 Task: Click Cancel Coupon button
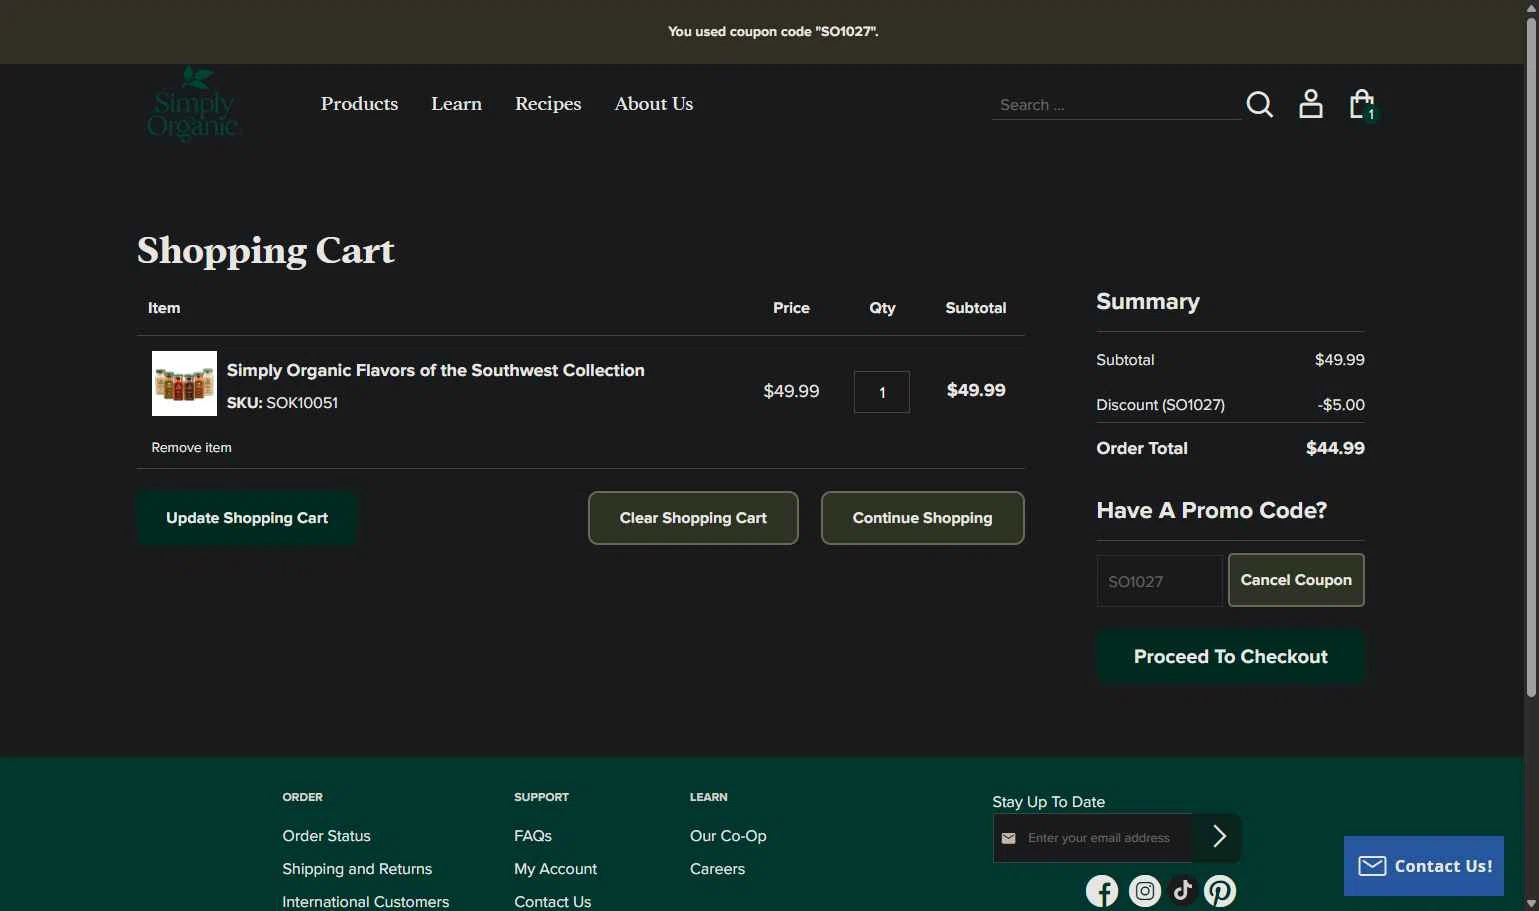(1296, 580)
